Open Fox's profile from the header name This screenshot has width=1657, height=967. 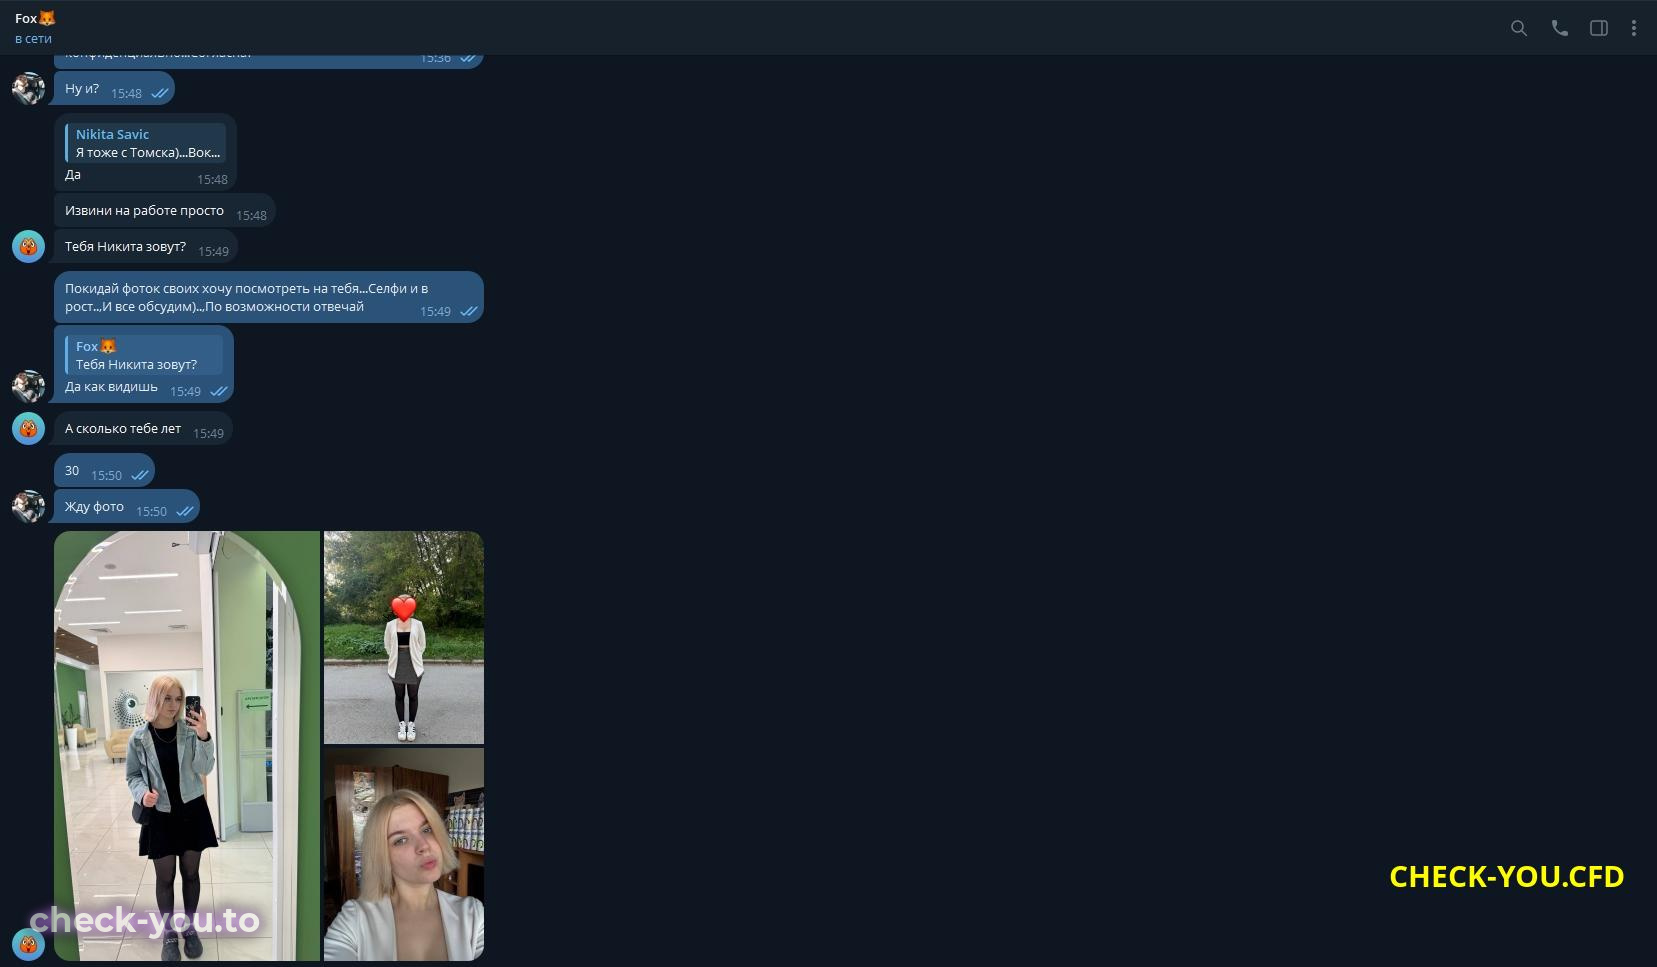tap(36, 18)
